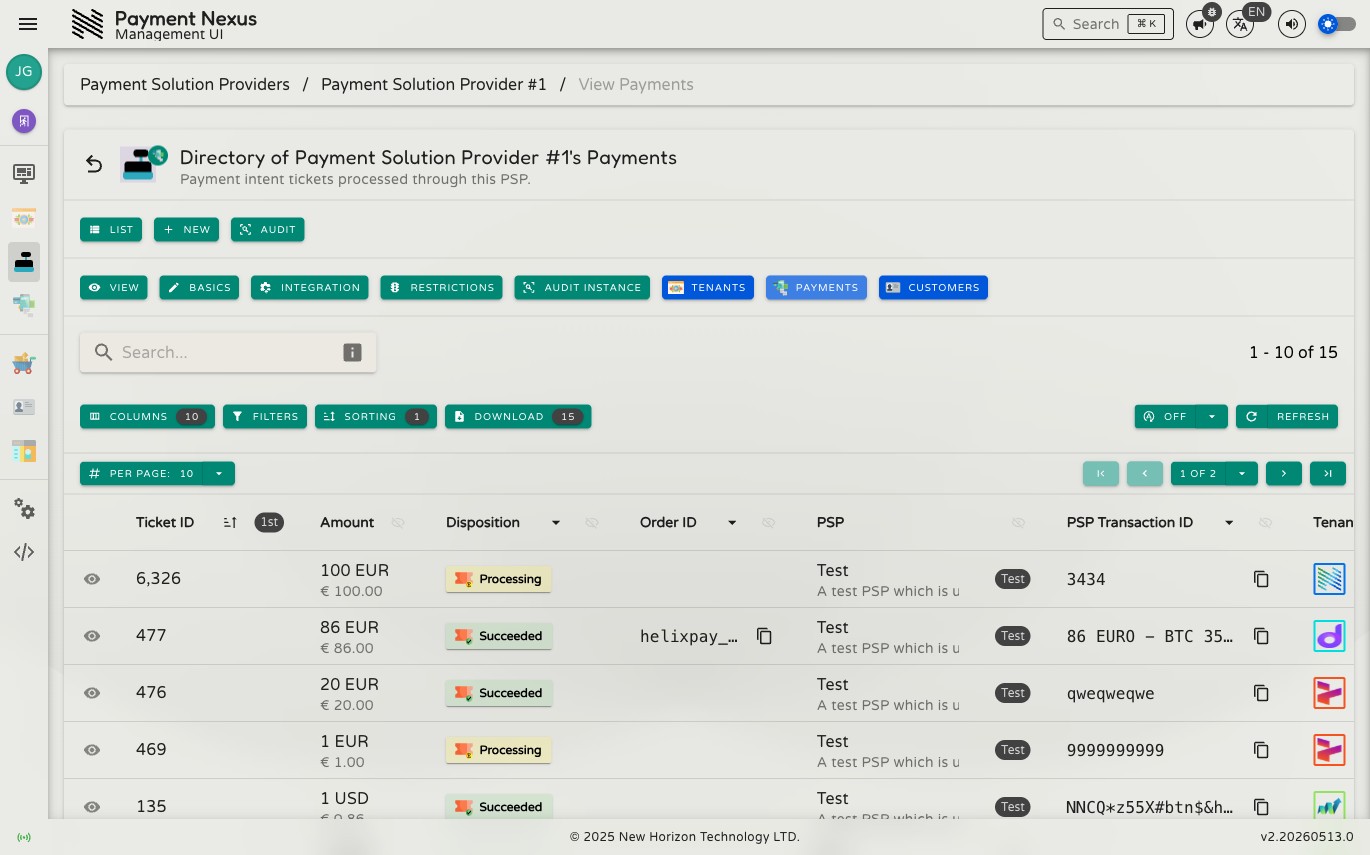Switch to the INTEGRATION tab

[310, 288]
